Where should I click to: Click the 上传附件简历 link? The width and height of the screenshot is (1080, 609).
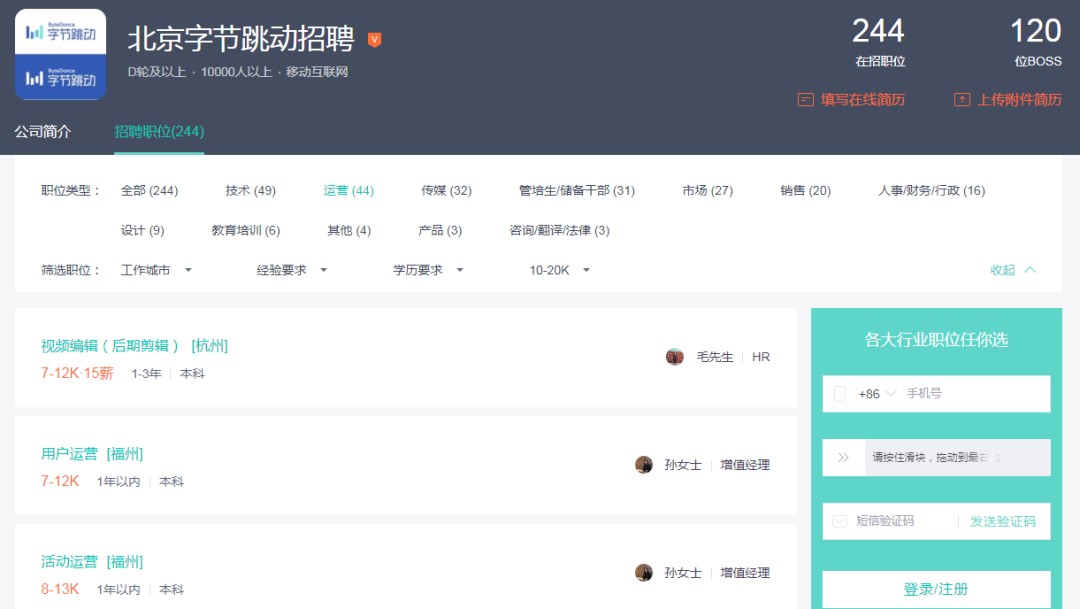[1019, 100]
